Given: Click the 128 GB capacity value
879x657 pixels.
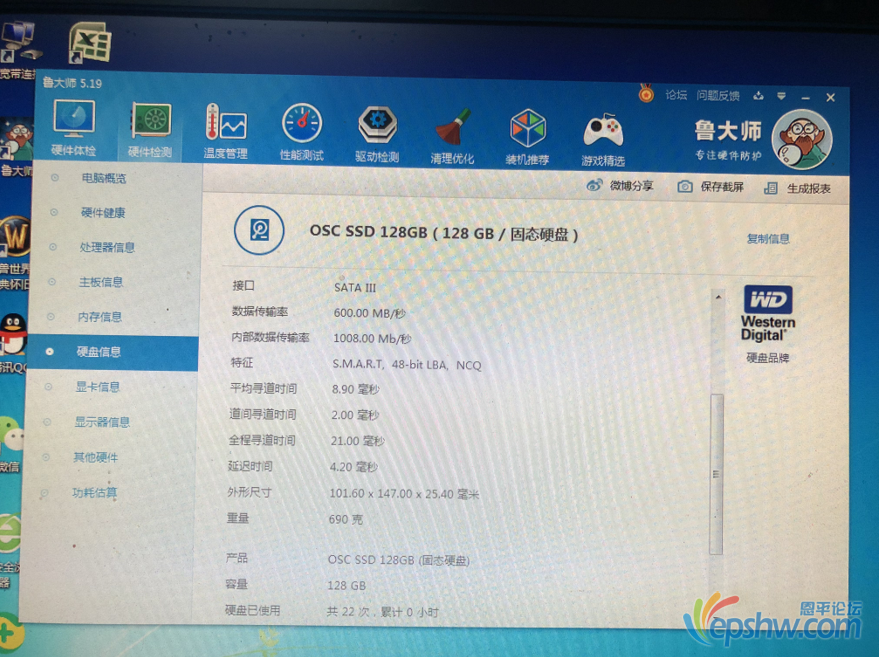Looking at the screenshot, I should [346, 585].
